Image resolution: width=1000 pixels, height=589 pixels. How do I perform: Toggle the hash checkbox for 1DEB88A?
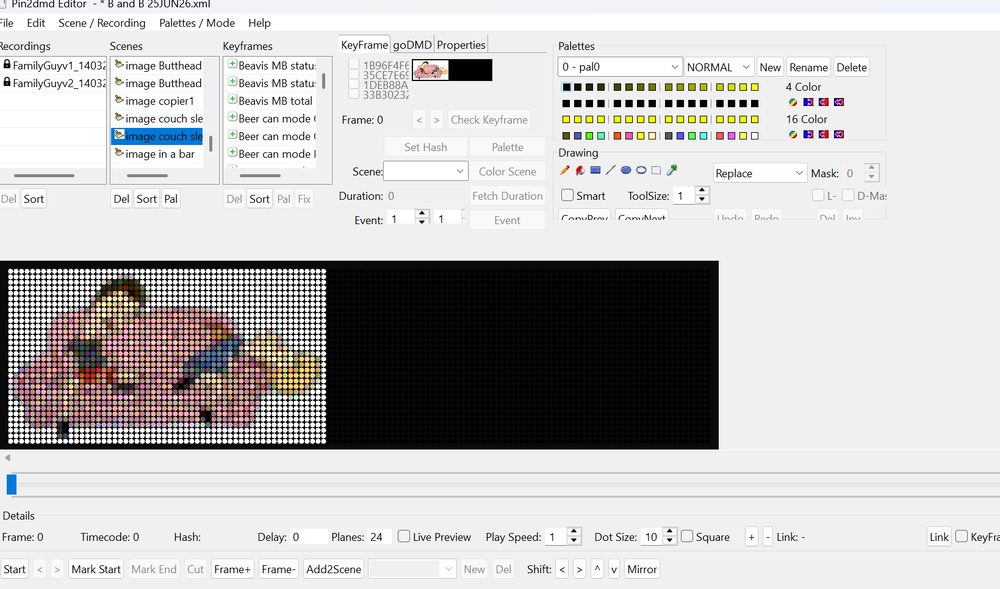pyautogui.click(x=354, y=84)
